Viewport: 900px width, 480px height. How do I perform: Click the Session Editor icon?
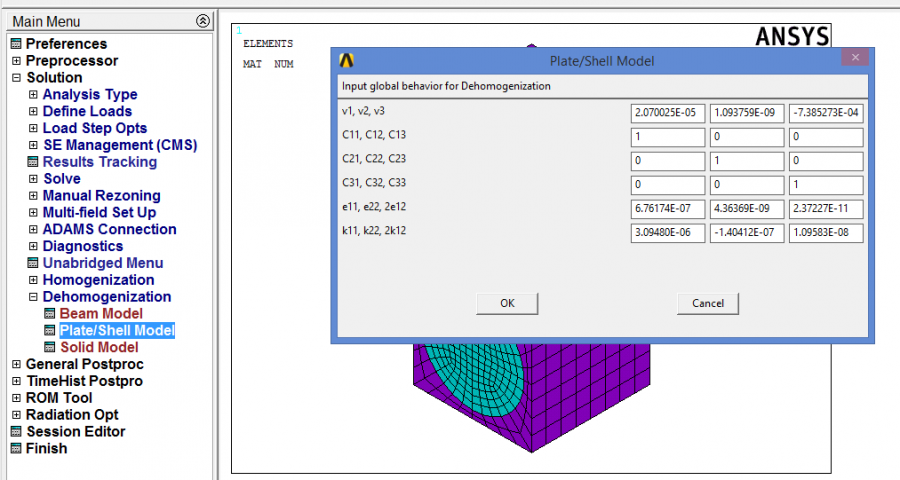(x=16, y=431)
